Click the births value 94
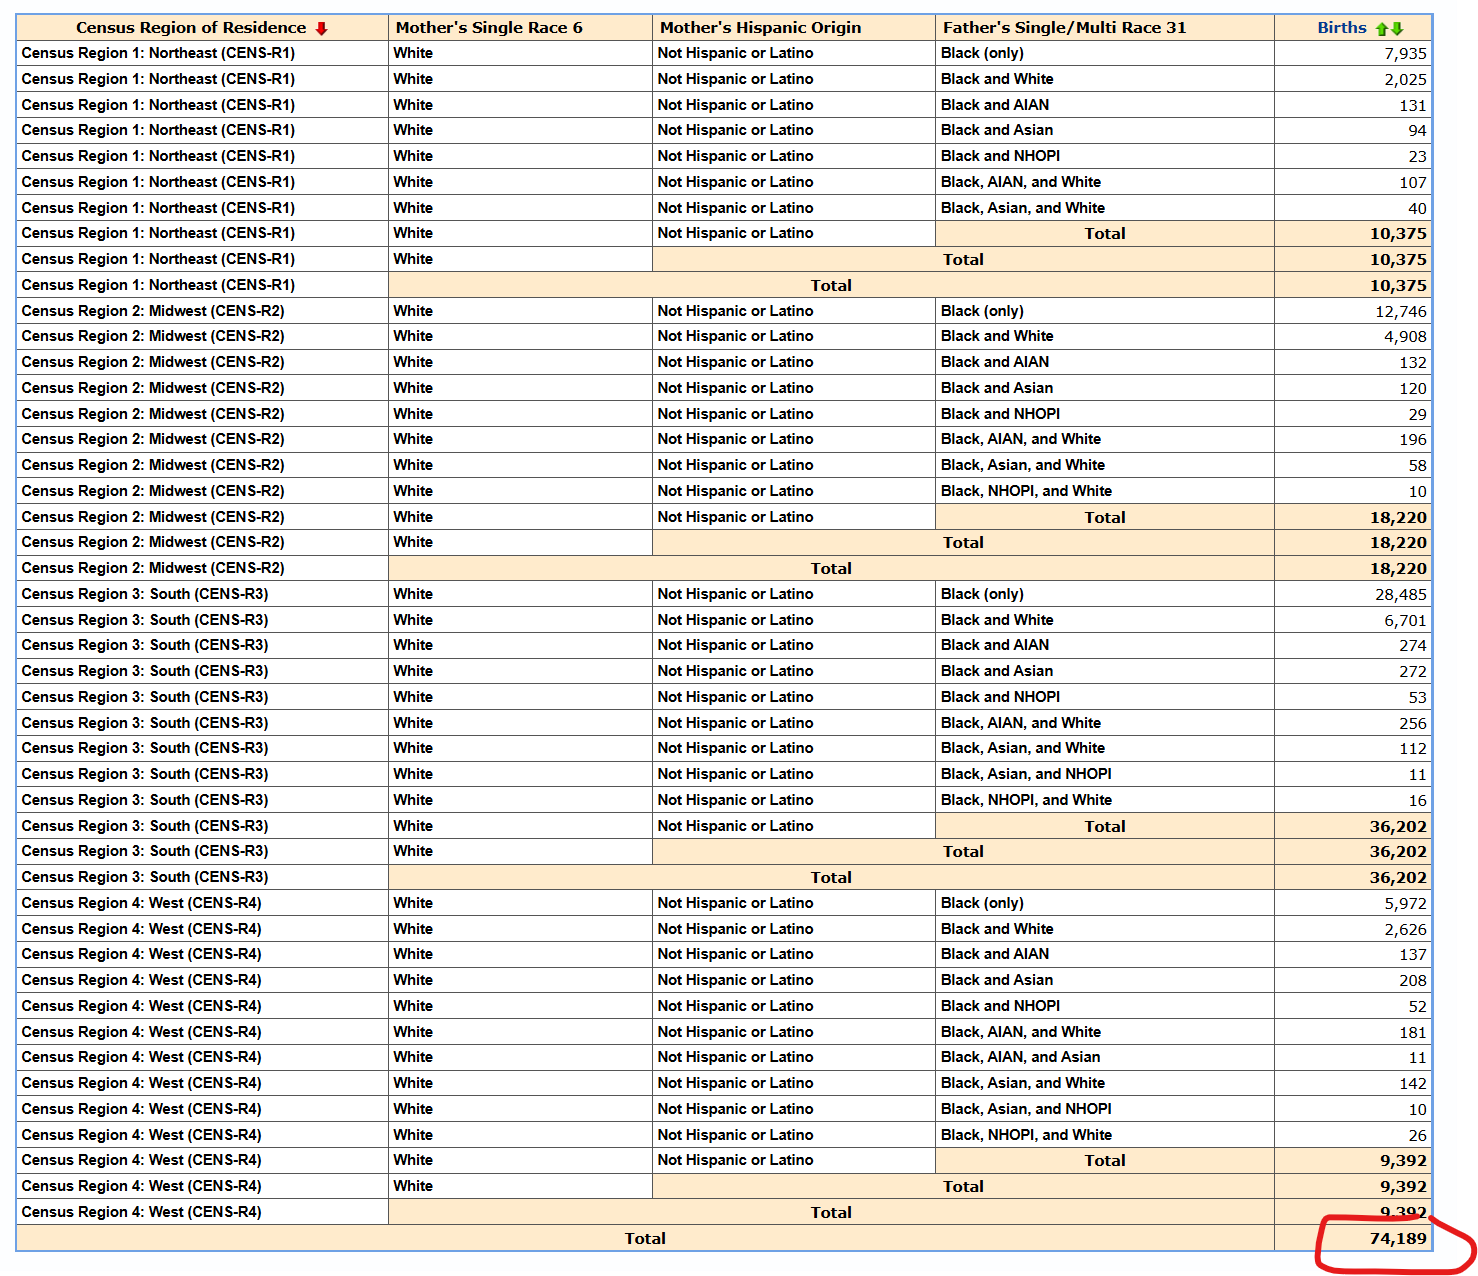Image resolution: width=1478 pixels, height=1276 pixels. click(x=1418, y=131)
